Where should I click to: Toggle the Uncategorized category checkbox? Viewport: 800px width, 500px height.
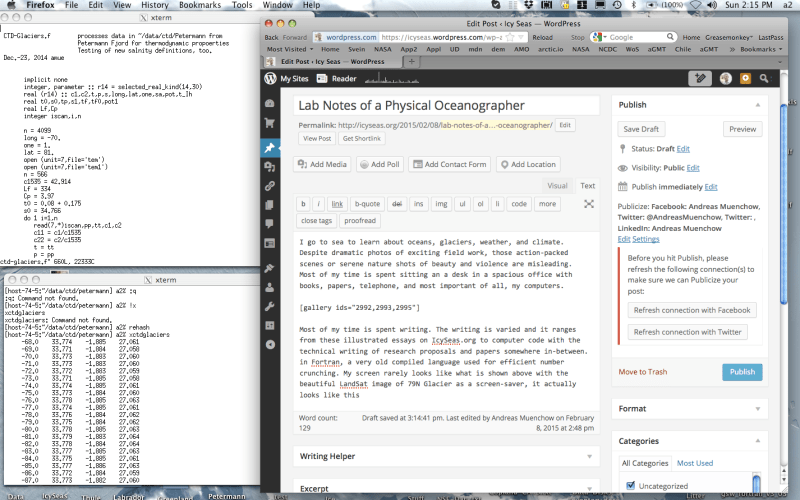tap(630, 486)
